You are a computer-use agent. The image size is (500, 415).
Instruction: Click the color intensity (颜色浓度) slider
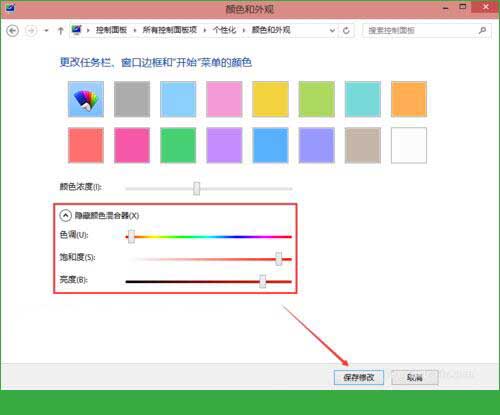click(208, 189)
